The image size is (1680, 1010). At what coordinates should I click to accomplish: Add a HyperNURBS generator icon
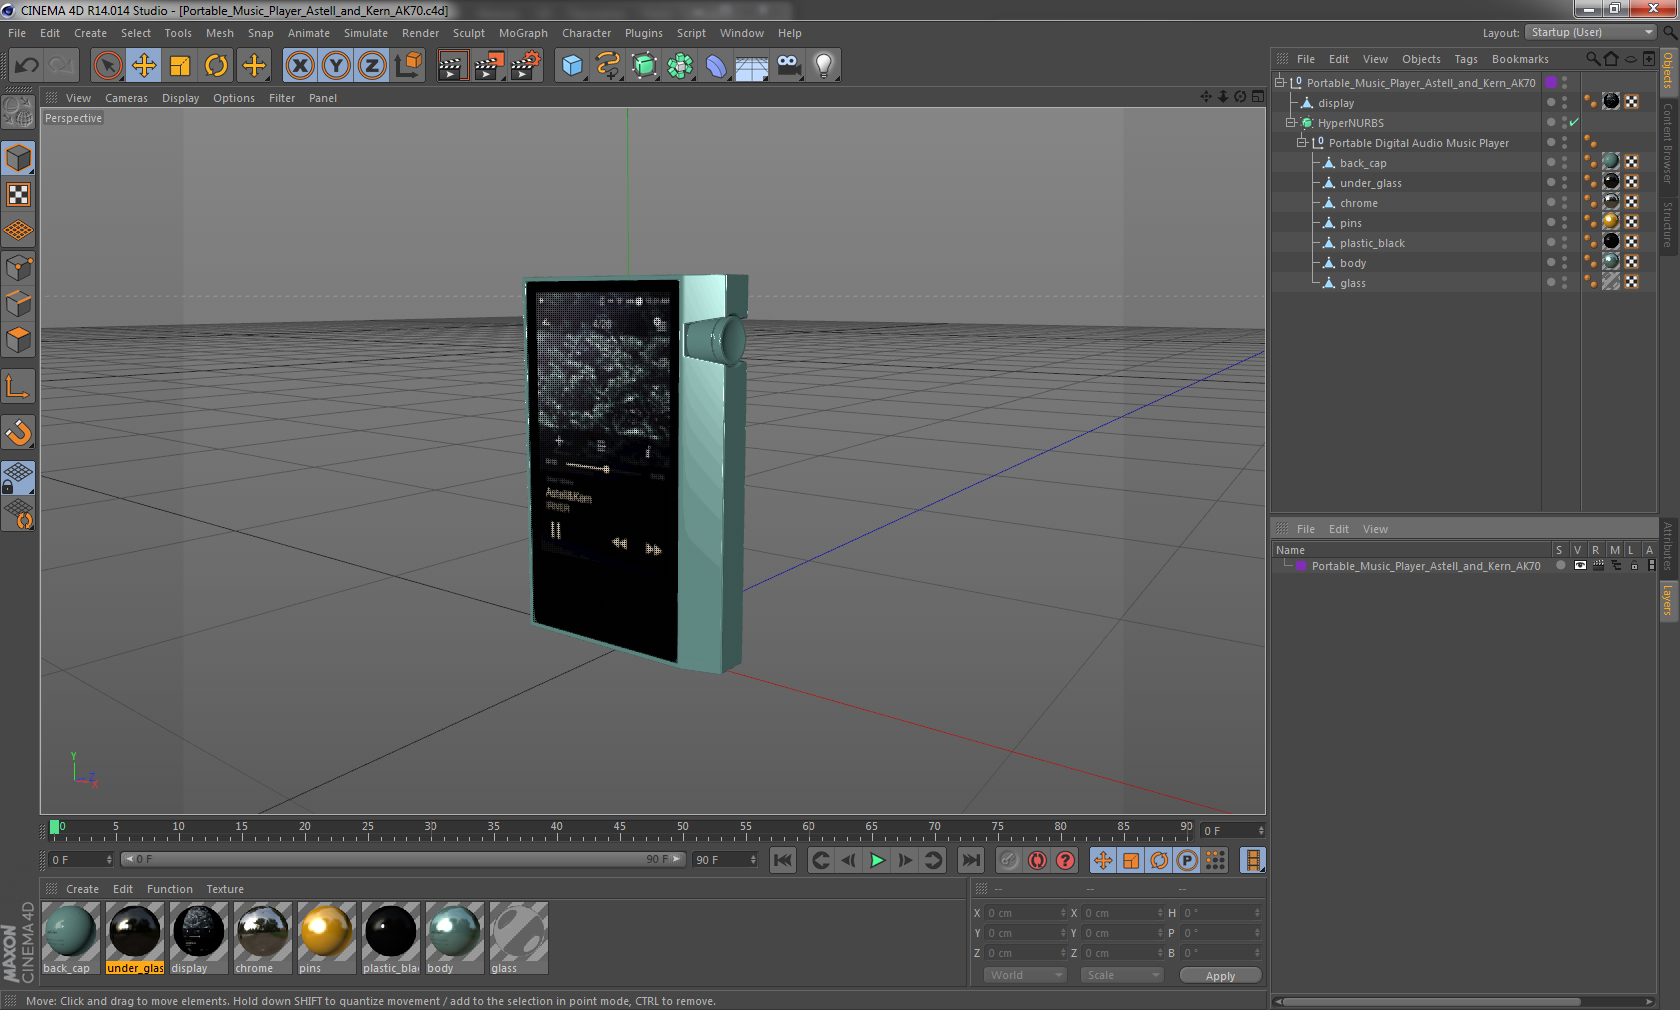(x=644, y=66)
